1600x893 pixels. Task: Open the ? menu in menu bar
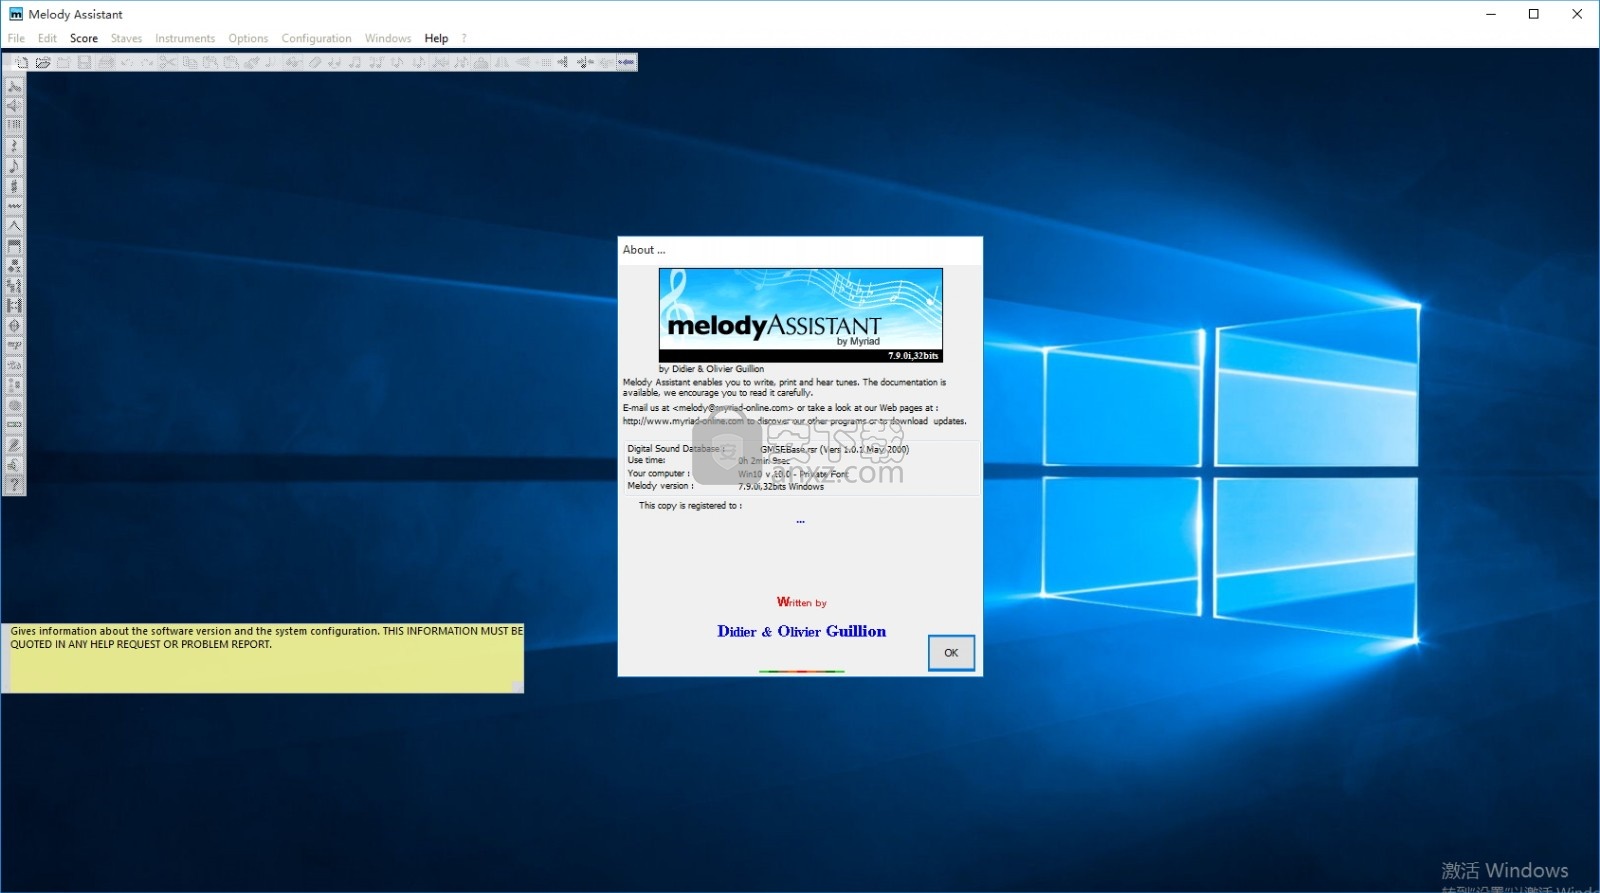click(464, 38)
